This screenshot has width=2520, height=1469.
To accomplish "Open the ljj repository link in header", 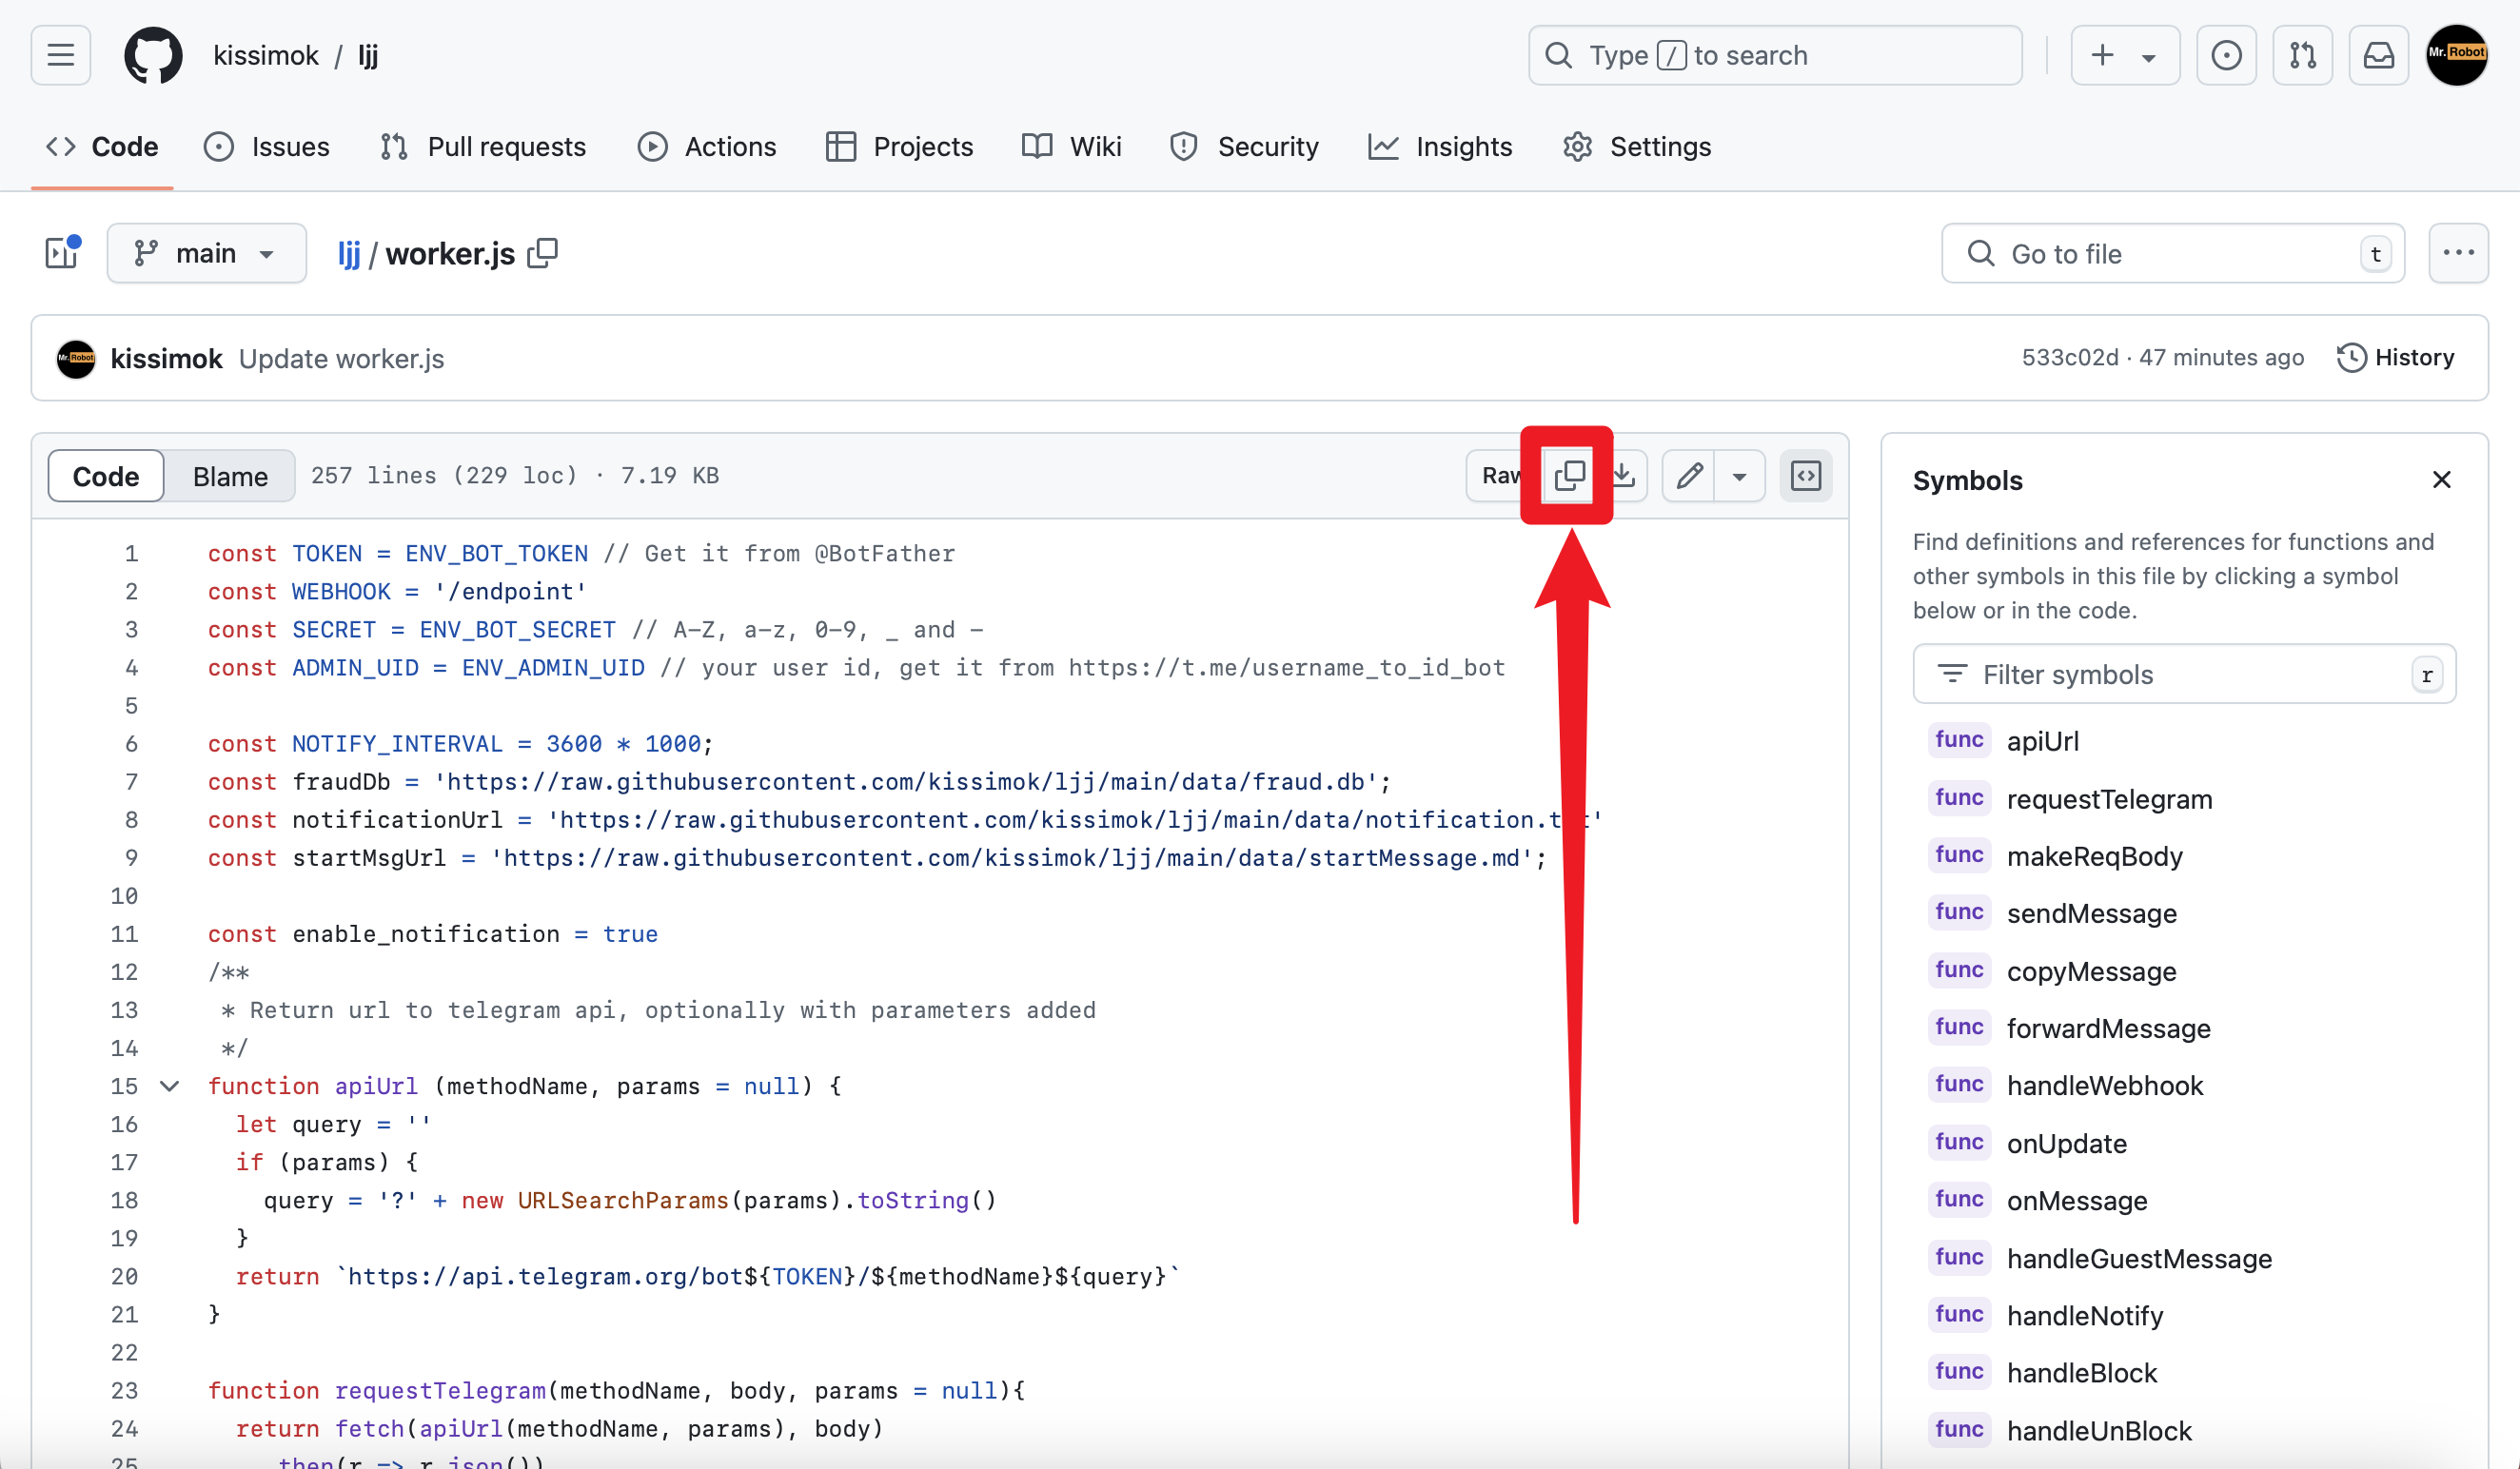I will [x=368, y=55].
